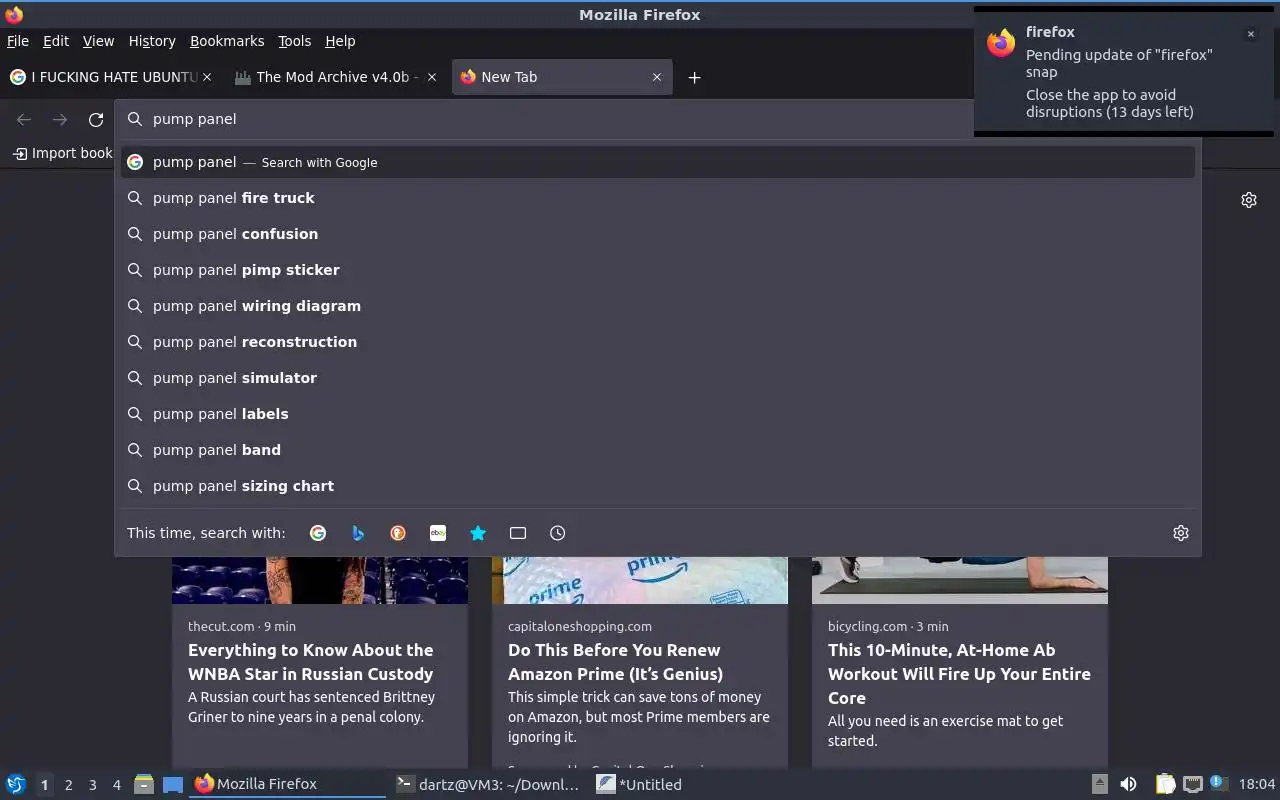The height and width of the screenshot is (800, 1280).
Task: Open file manager icon in the taskbar
Action: click(x=144, y=784)
